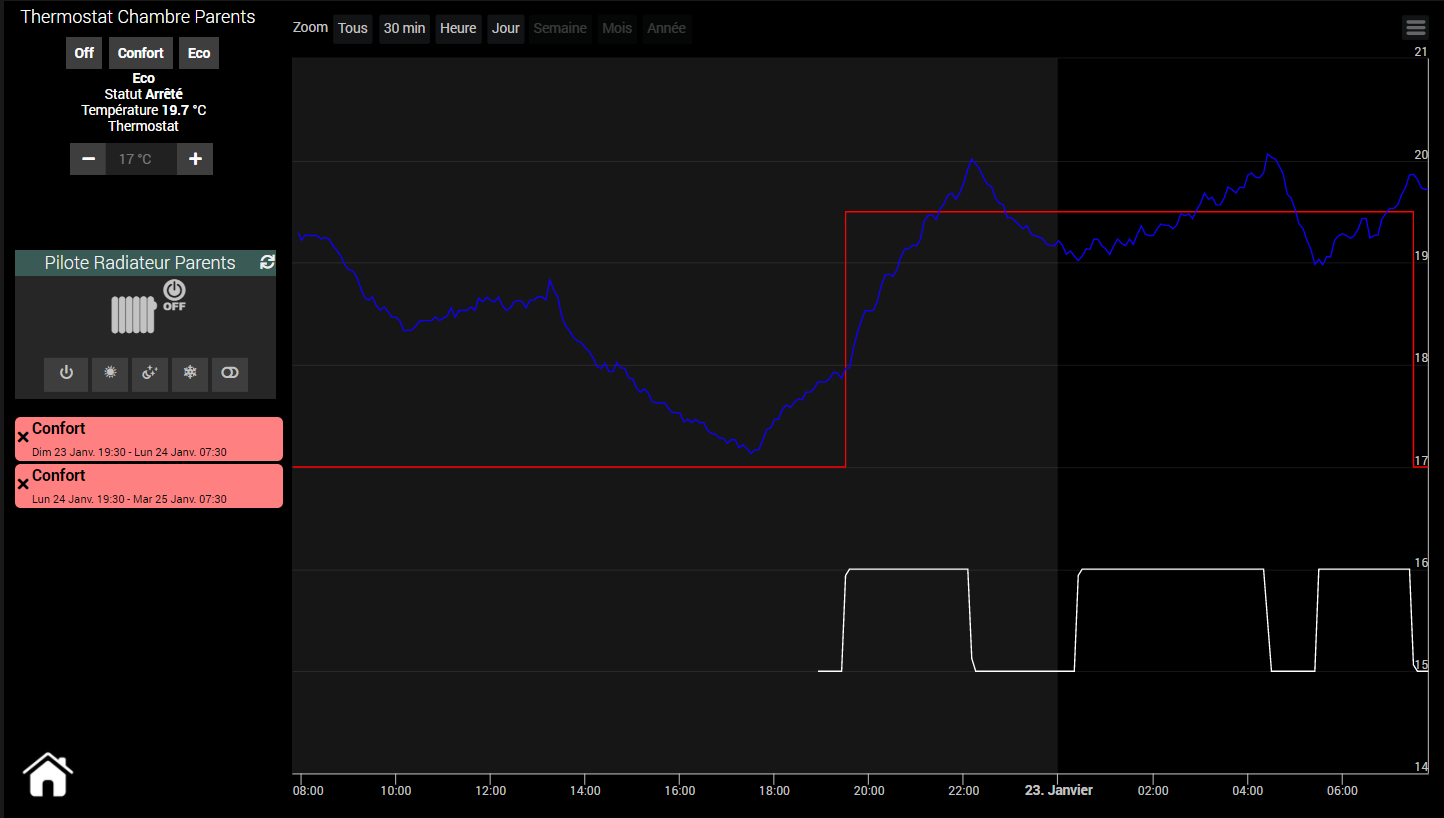The width and height of the screenshot is (1444, 818).
Task: Set radiator to comfort sun mode
Action: (110, 373)
